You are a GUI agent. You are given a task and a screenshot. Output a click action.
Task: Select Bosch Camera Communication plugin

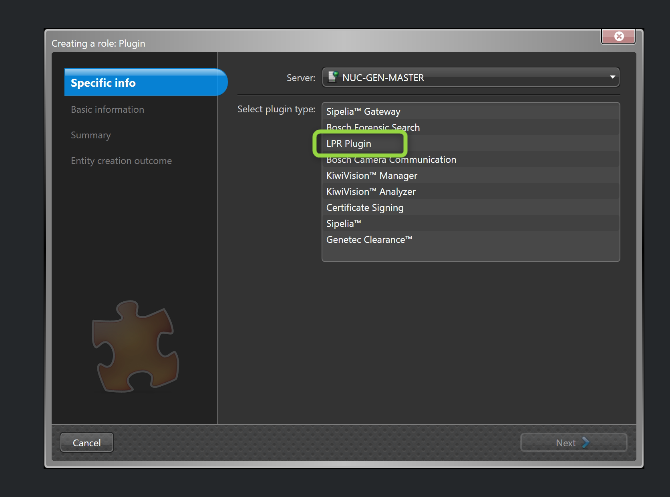pyautogui.click(x=391, y=160)
